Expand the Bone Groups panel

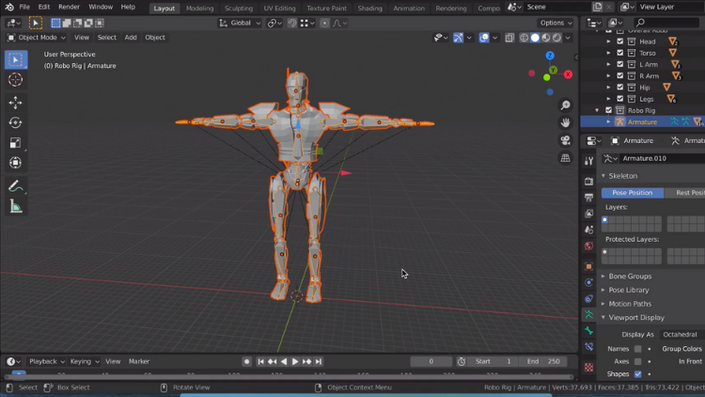point(629,276)
